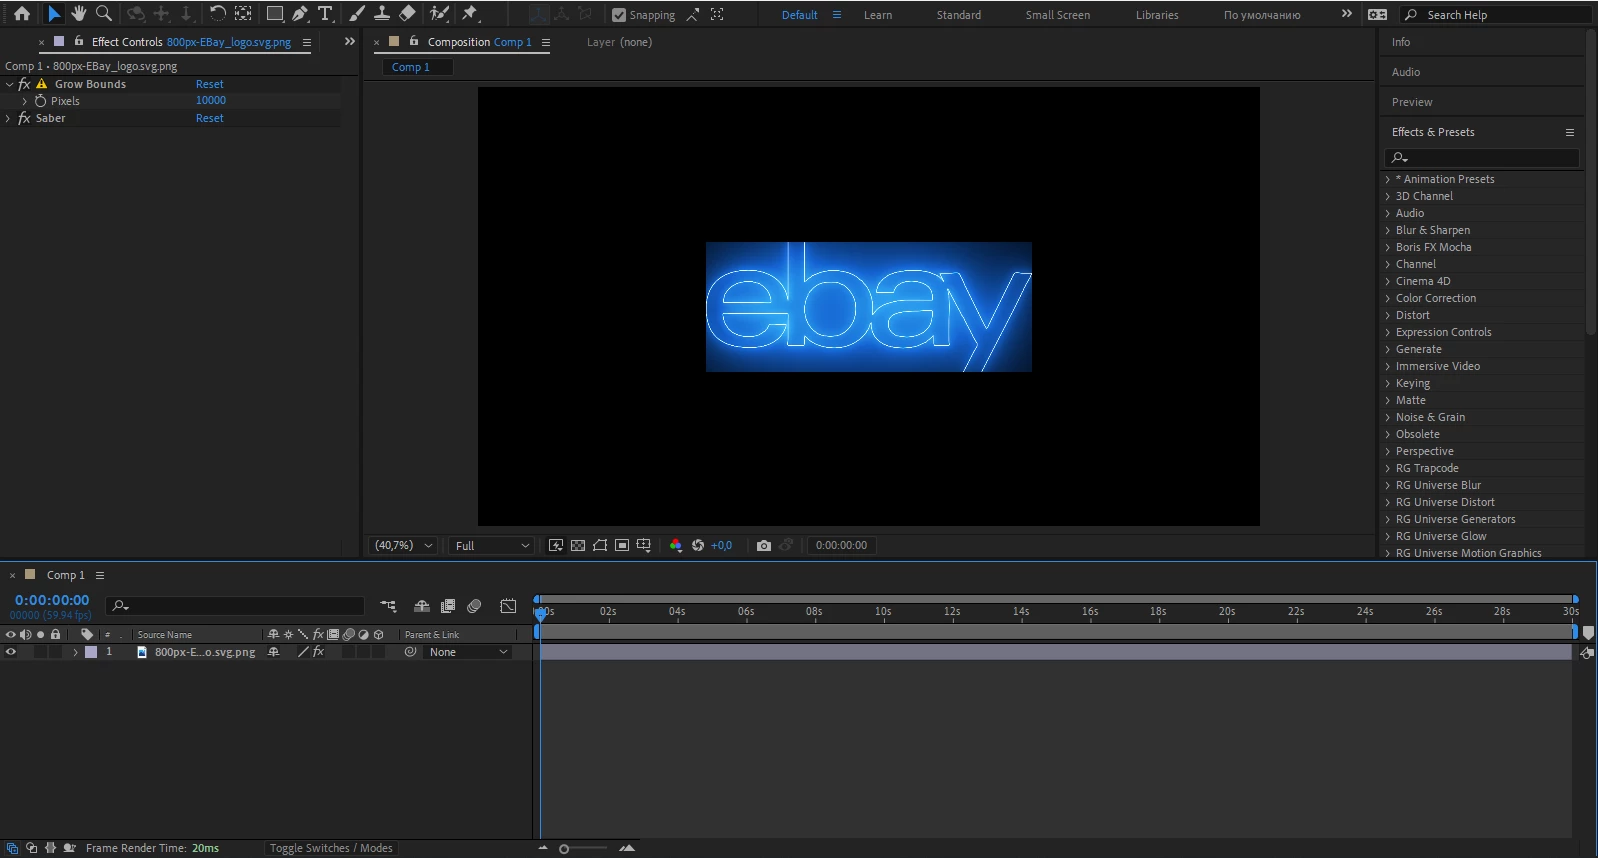Screen dimensions: 1598x858
Task: Open grid and guide options
Action: [644, 545]
